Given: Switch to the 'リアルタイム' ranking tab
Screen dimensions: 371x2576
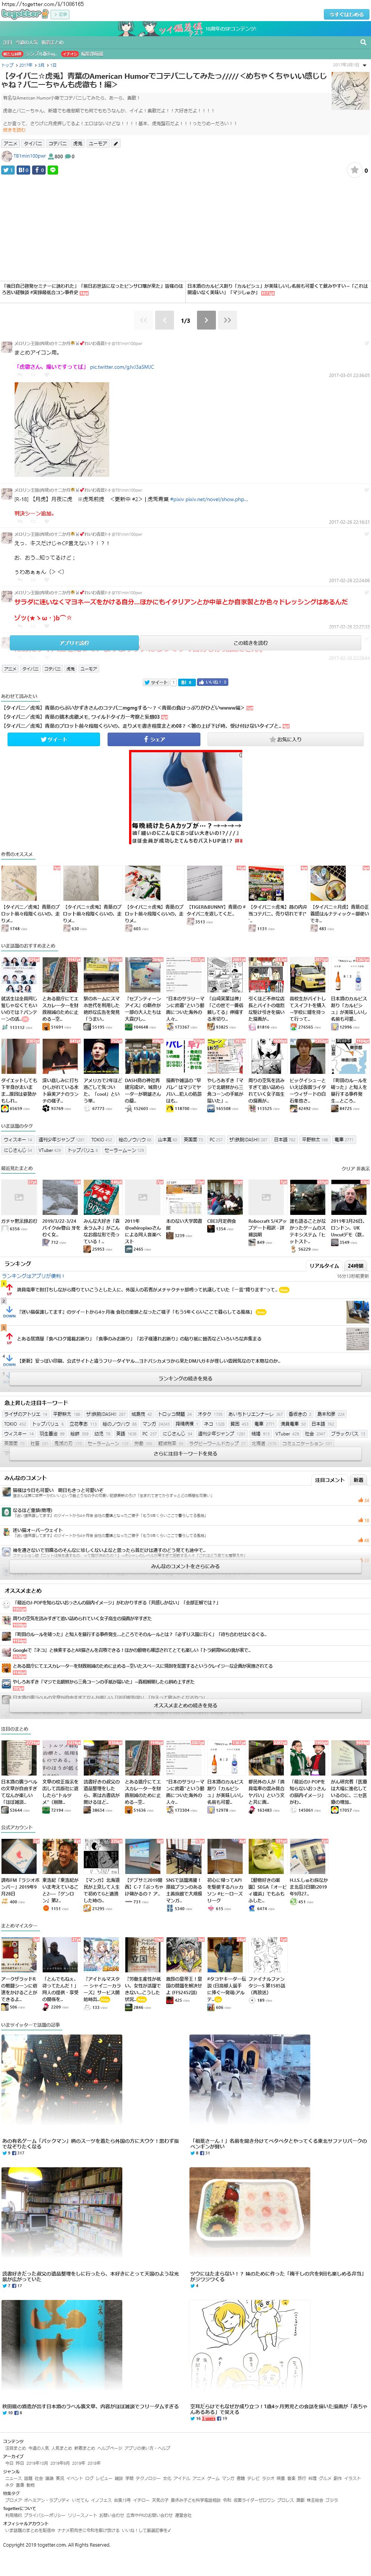Looking at the screenshot, I should [324, 1266].
